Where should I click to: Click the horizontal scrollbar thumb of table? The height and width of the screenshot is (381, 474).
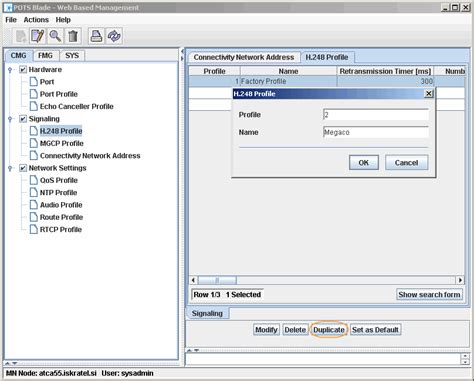pos(217,280)
